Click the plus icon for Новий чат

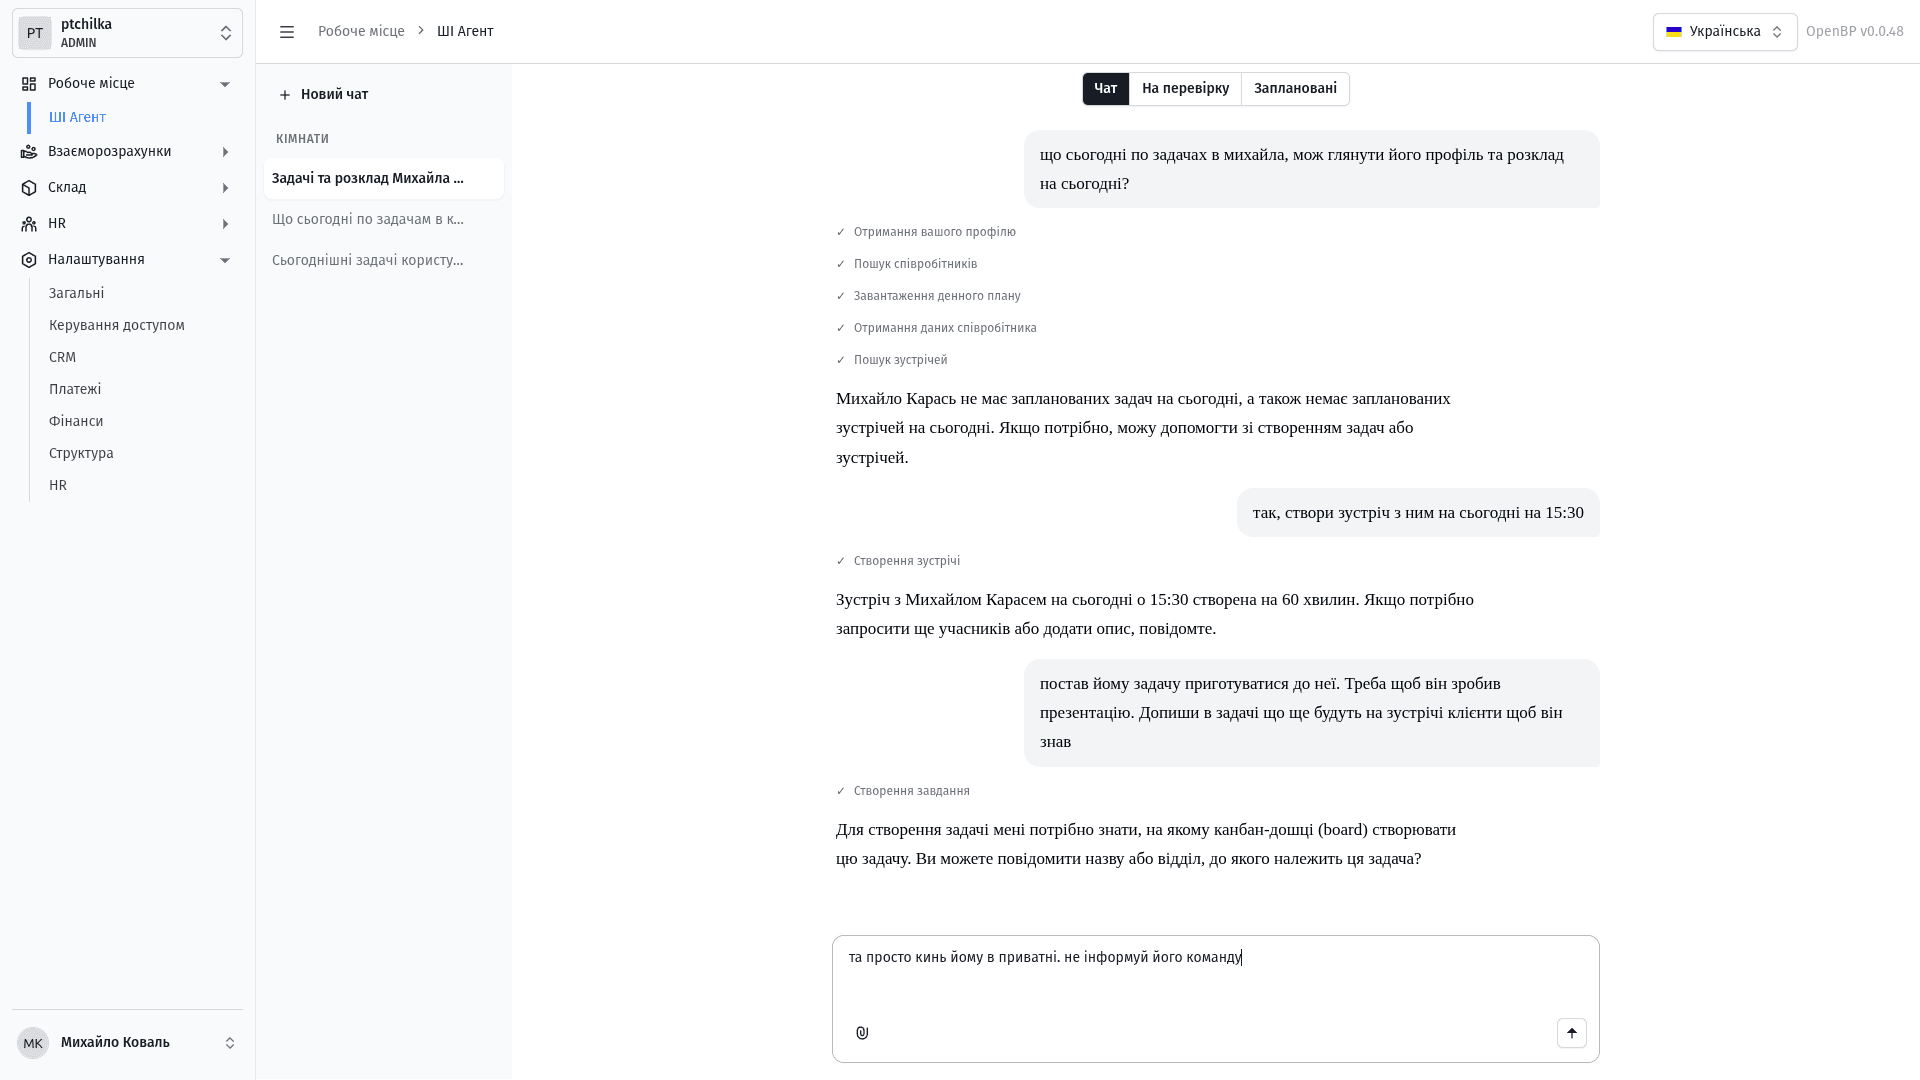(285, 95)
